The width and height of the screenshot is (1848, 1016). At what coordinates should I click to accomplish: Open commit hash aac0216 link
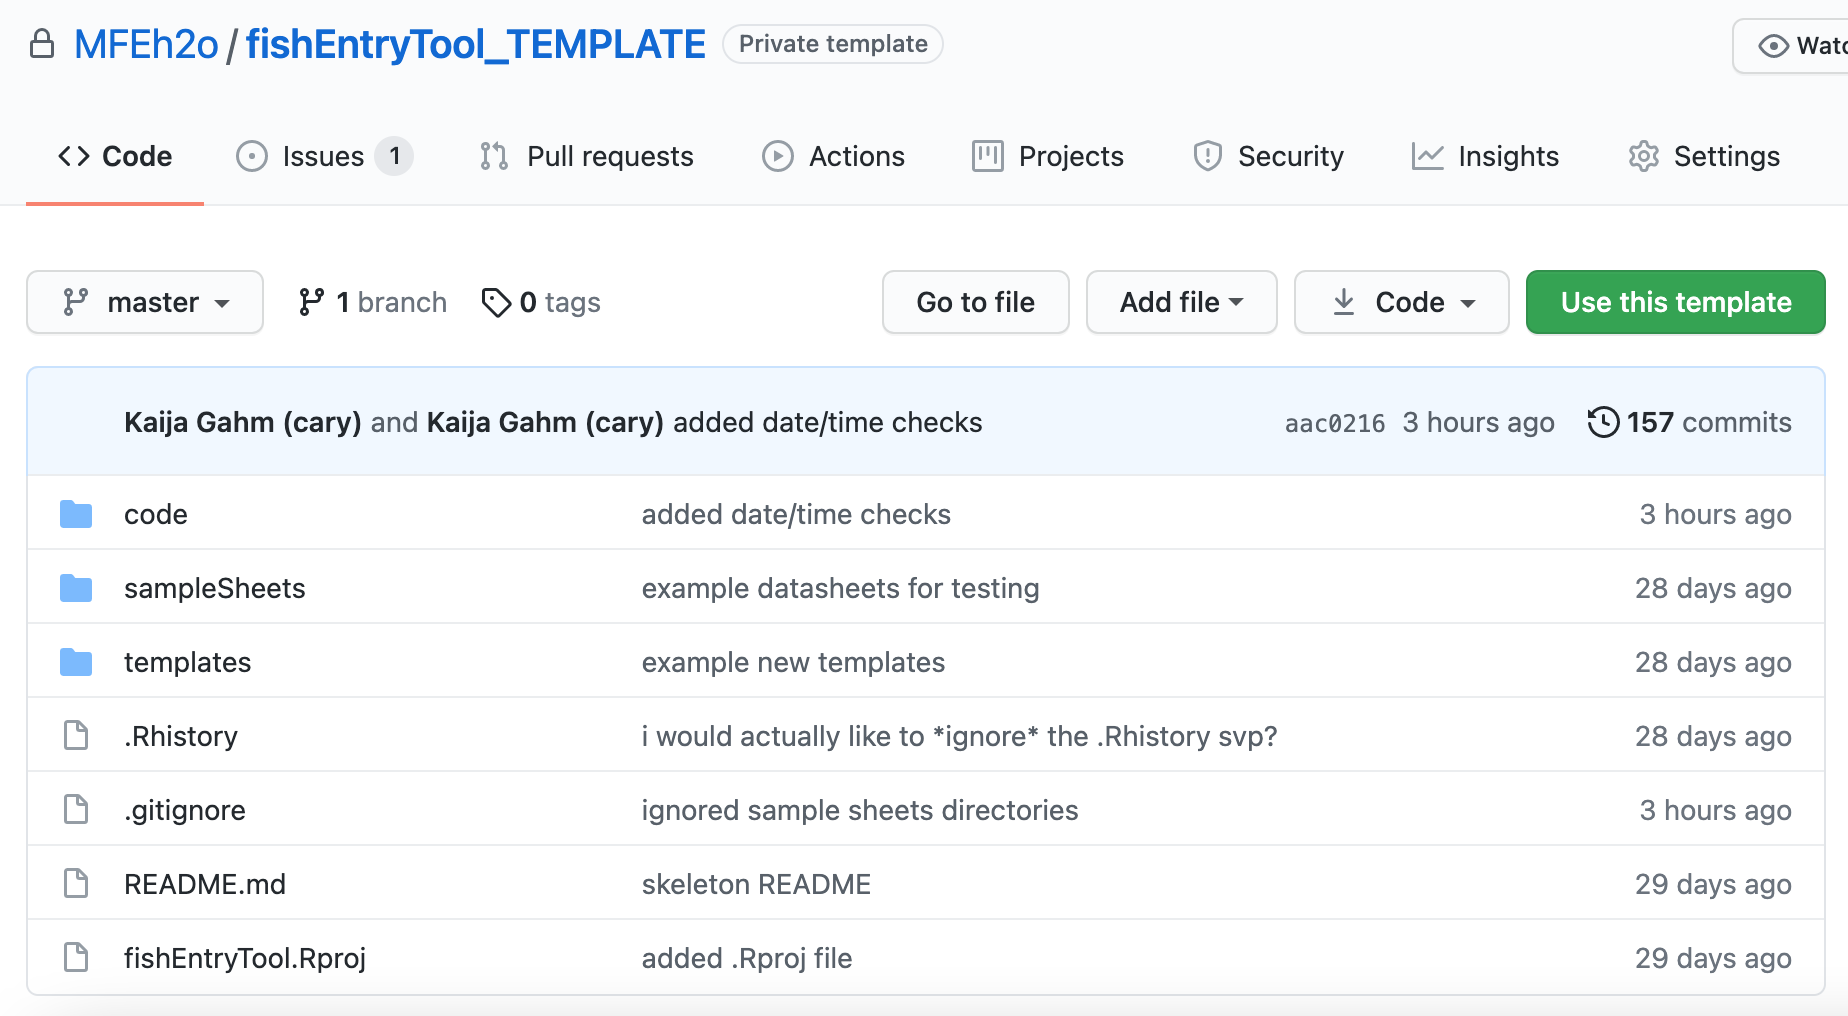(x=1334, y=423)
